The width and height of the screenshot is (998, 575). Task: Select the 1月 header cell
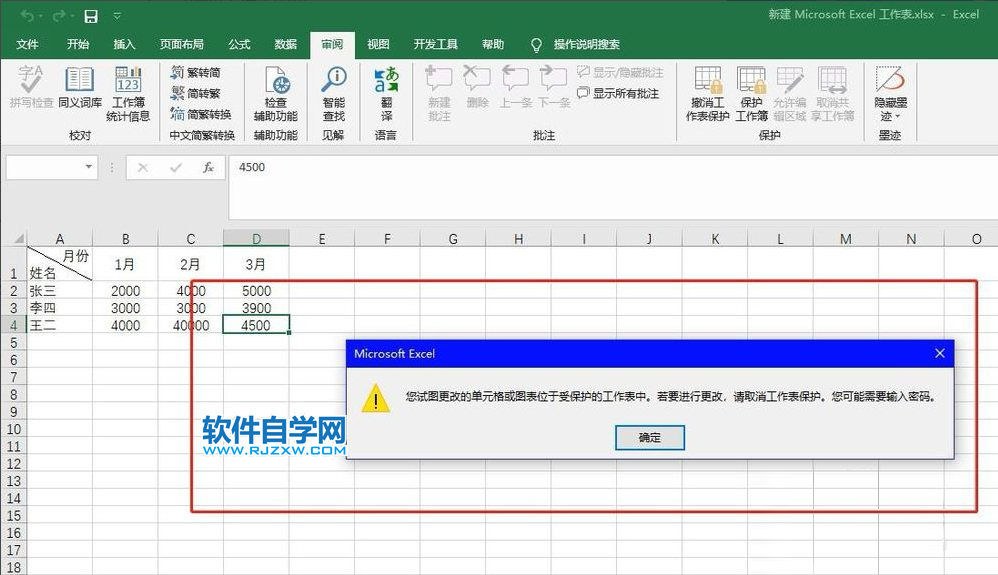coord(125,264)
